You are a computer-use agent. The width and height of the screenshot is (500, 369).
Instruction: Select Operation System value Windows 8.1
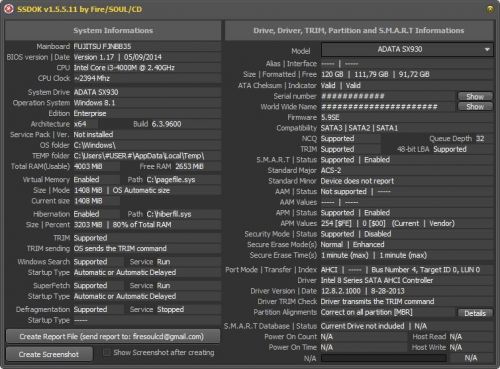[94, 103]
